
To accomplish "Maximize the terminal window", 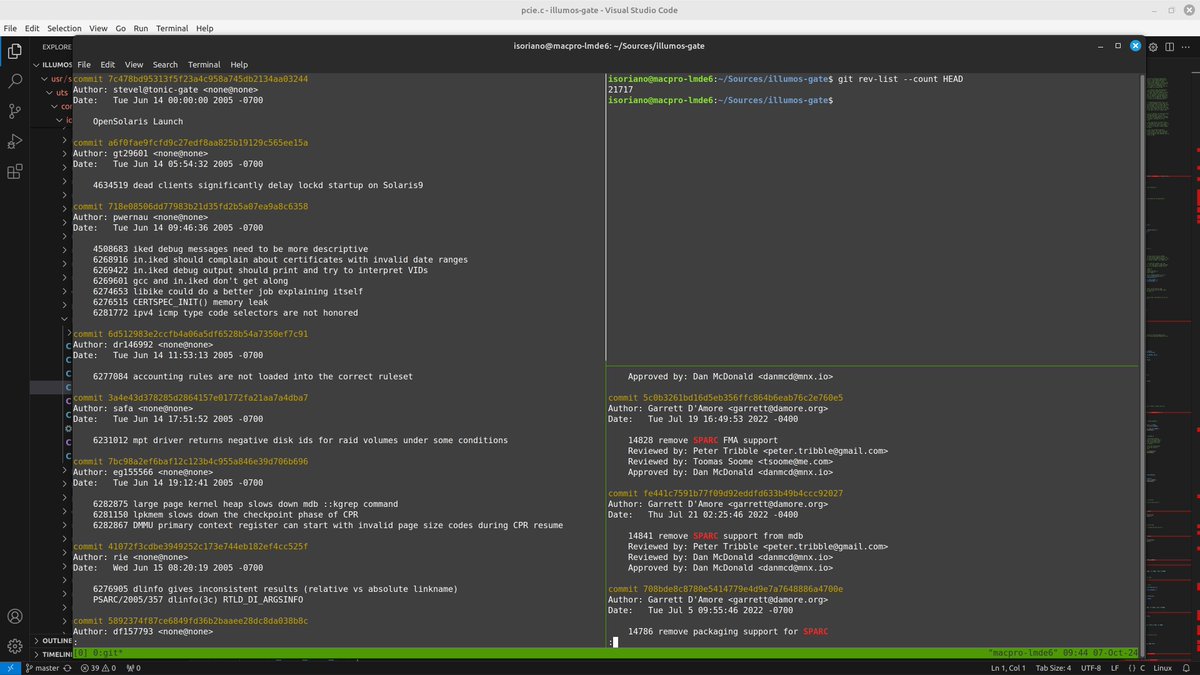I will 1116,46.
